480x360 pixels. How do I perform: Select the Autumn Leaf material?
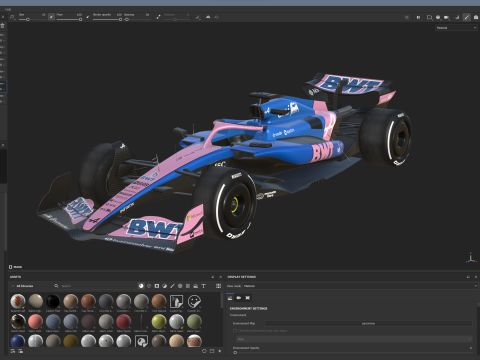pos(18,301)
